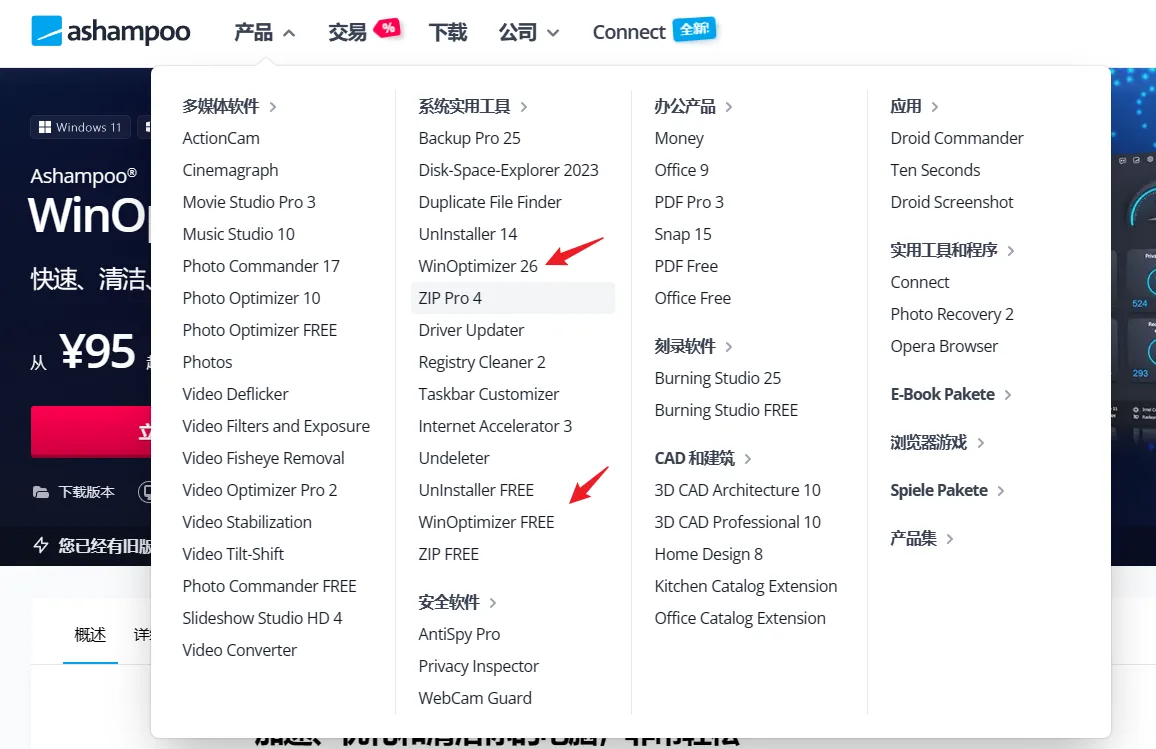Open the 下载 menu item
The width and height of the screenshot is (1156, 749).
pyautogui.click(x=447, y=32)
